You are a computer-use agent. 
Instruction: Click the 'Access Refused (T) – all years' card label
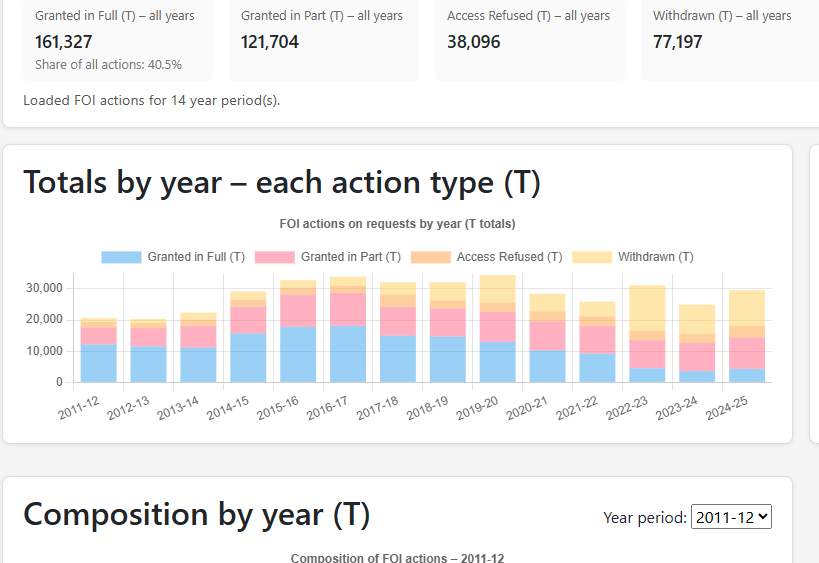click(x=529, y=16)
